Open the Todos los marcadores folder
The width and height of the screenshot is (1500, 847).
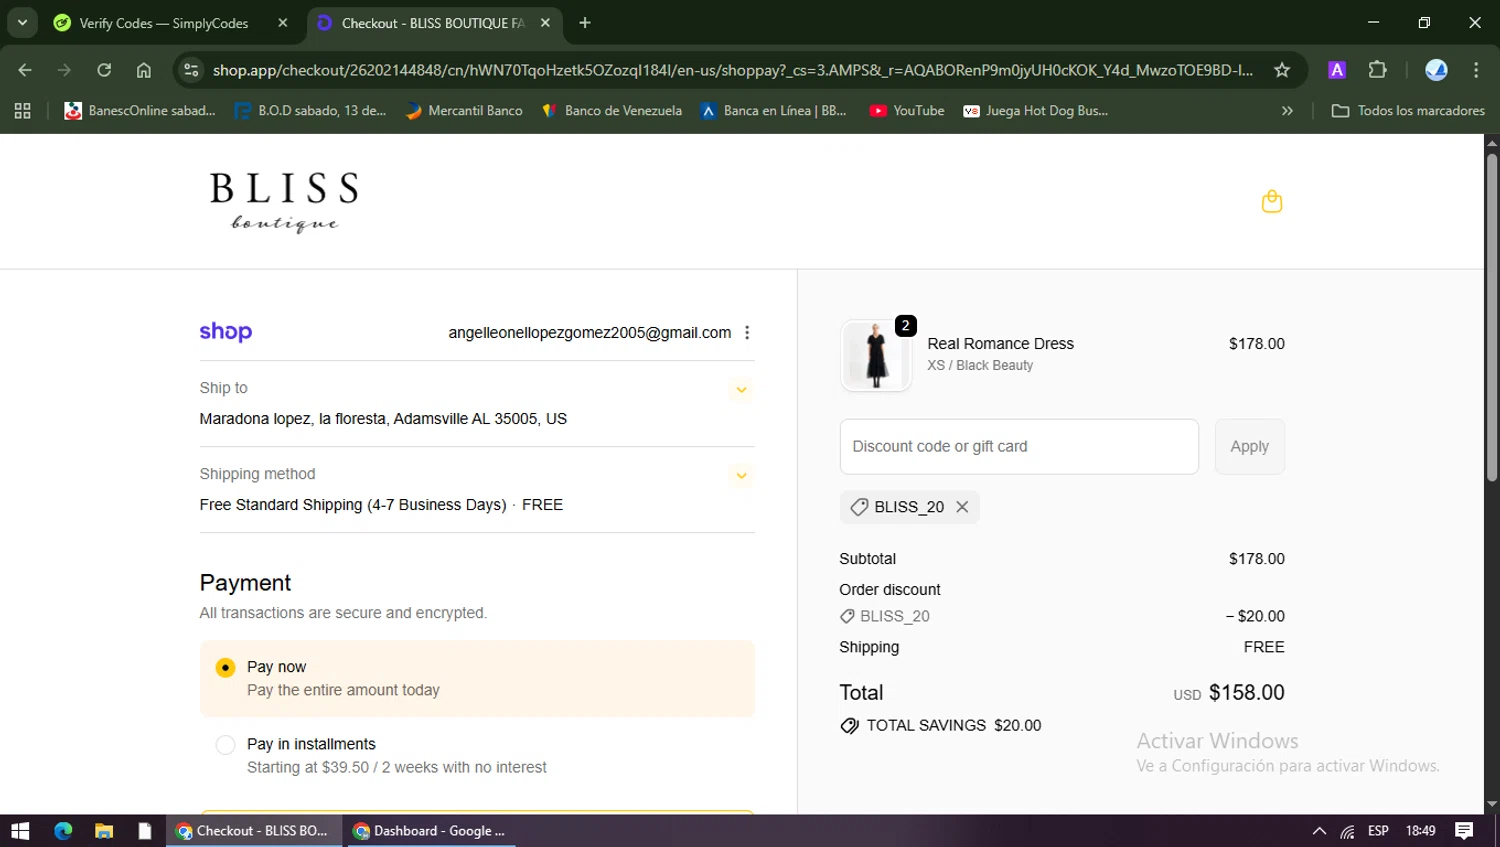[x=1408, y=111]
